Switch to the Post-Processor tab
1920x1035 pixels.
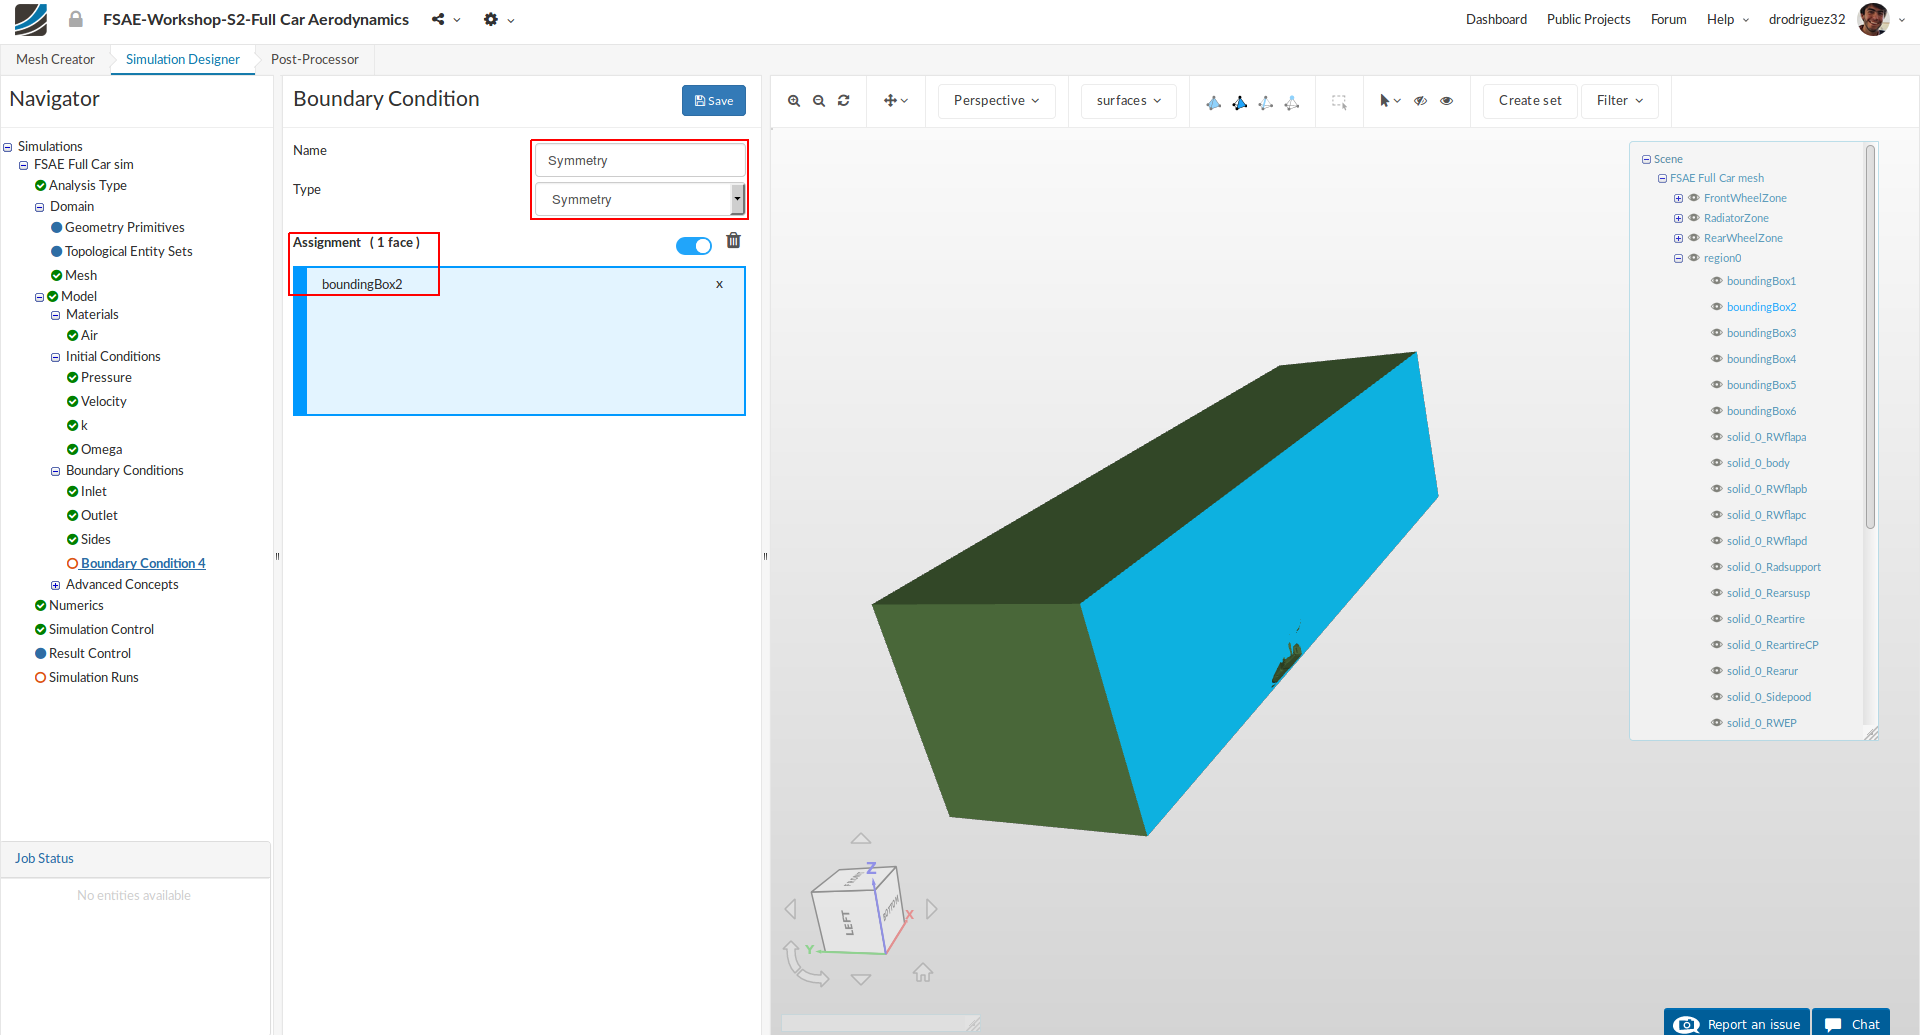coord(315,59)
